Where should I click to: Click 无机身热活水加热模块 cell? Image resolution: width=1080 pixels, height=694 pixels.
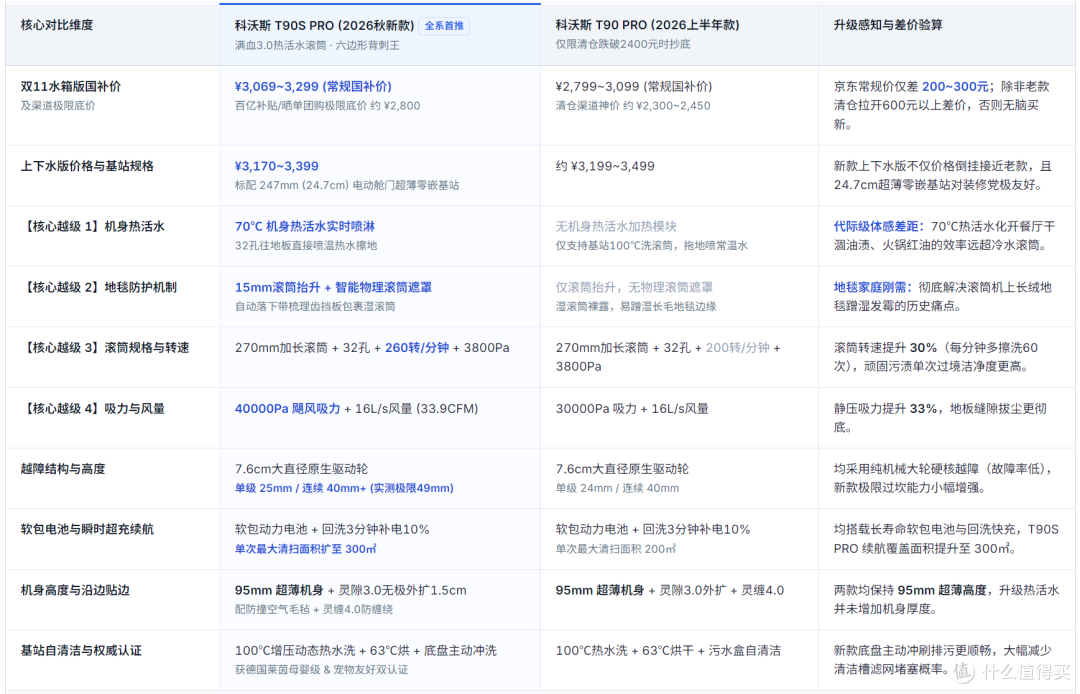point(616,227)
